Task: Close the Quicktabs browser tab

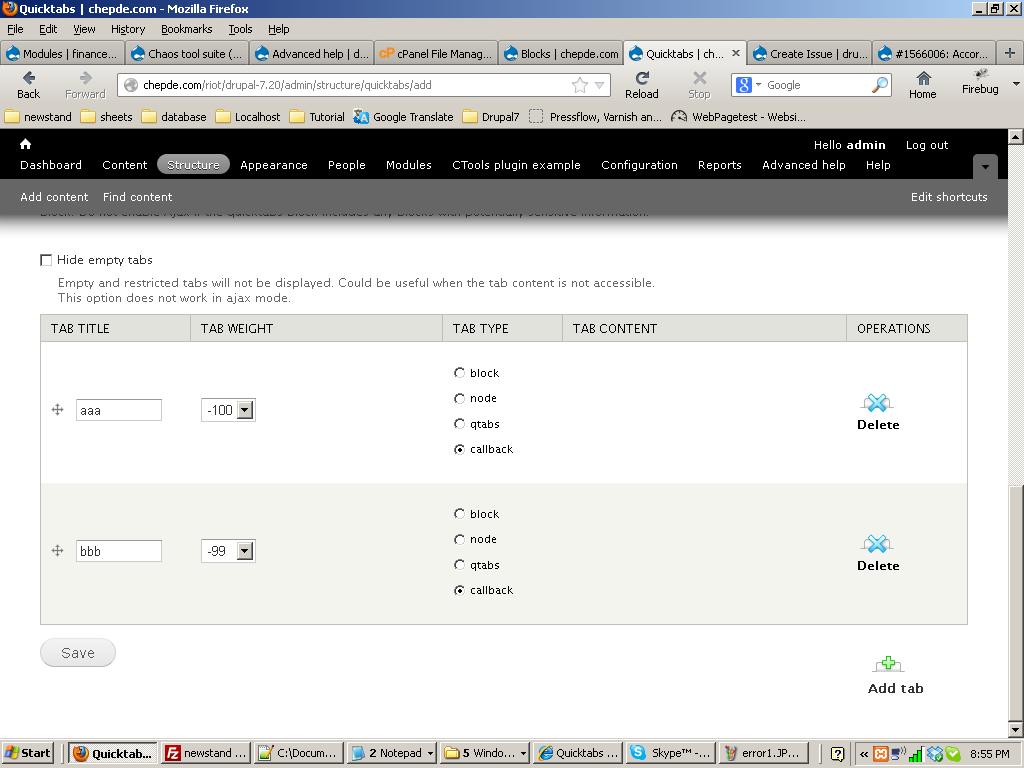Action: click(736, 54)
